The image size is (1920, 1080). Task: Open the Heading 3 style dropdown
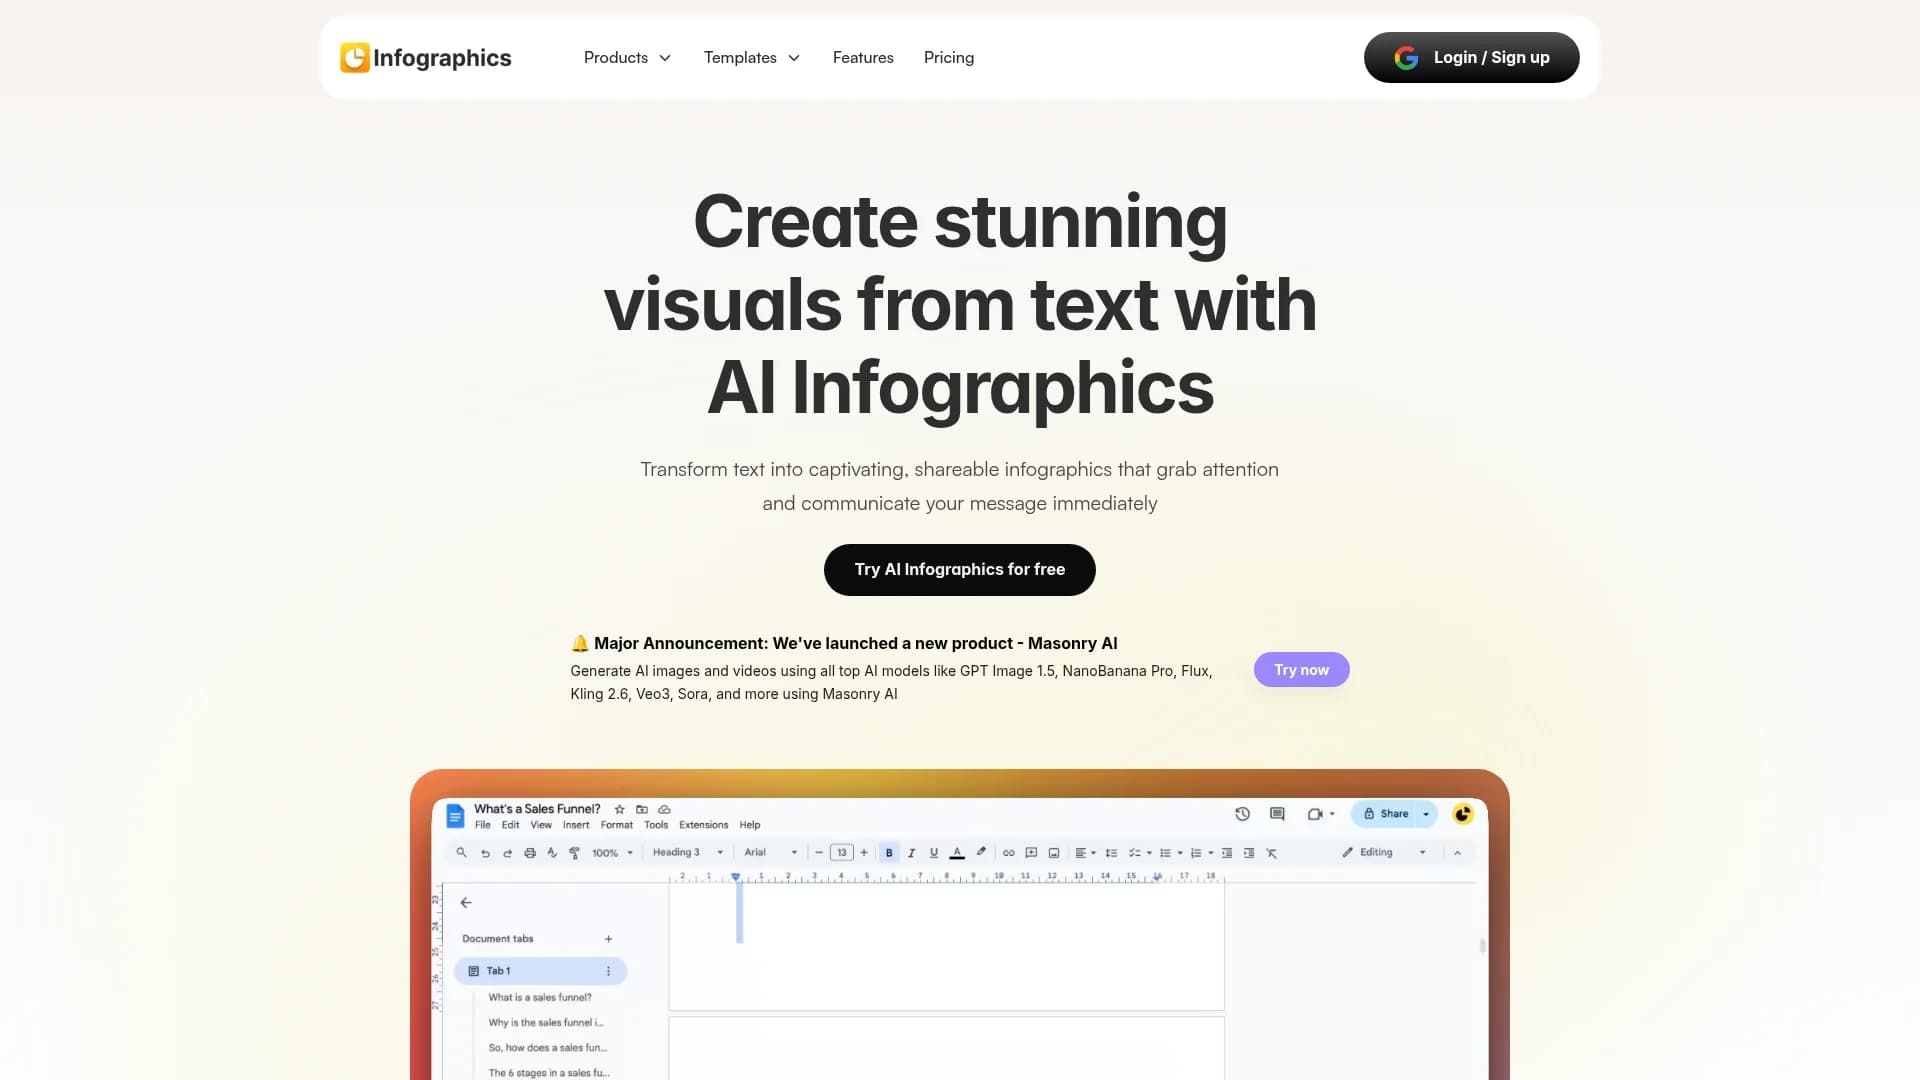point(687,853)
